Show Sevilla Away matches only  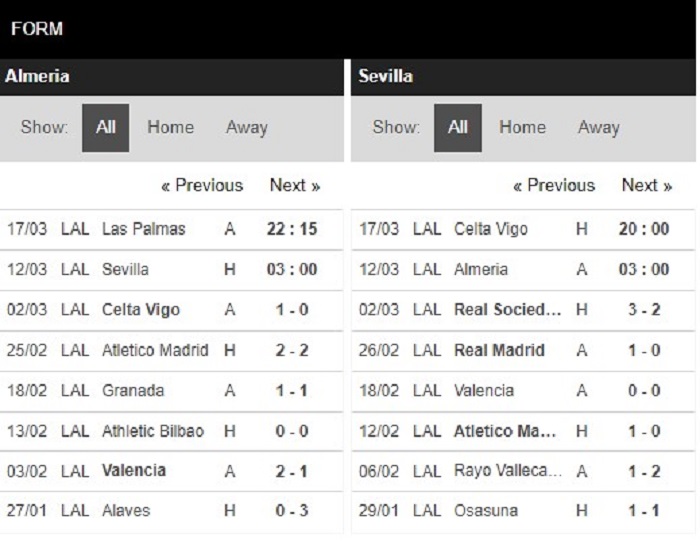click(599, 128)
